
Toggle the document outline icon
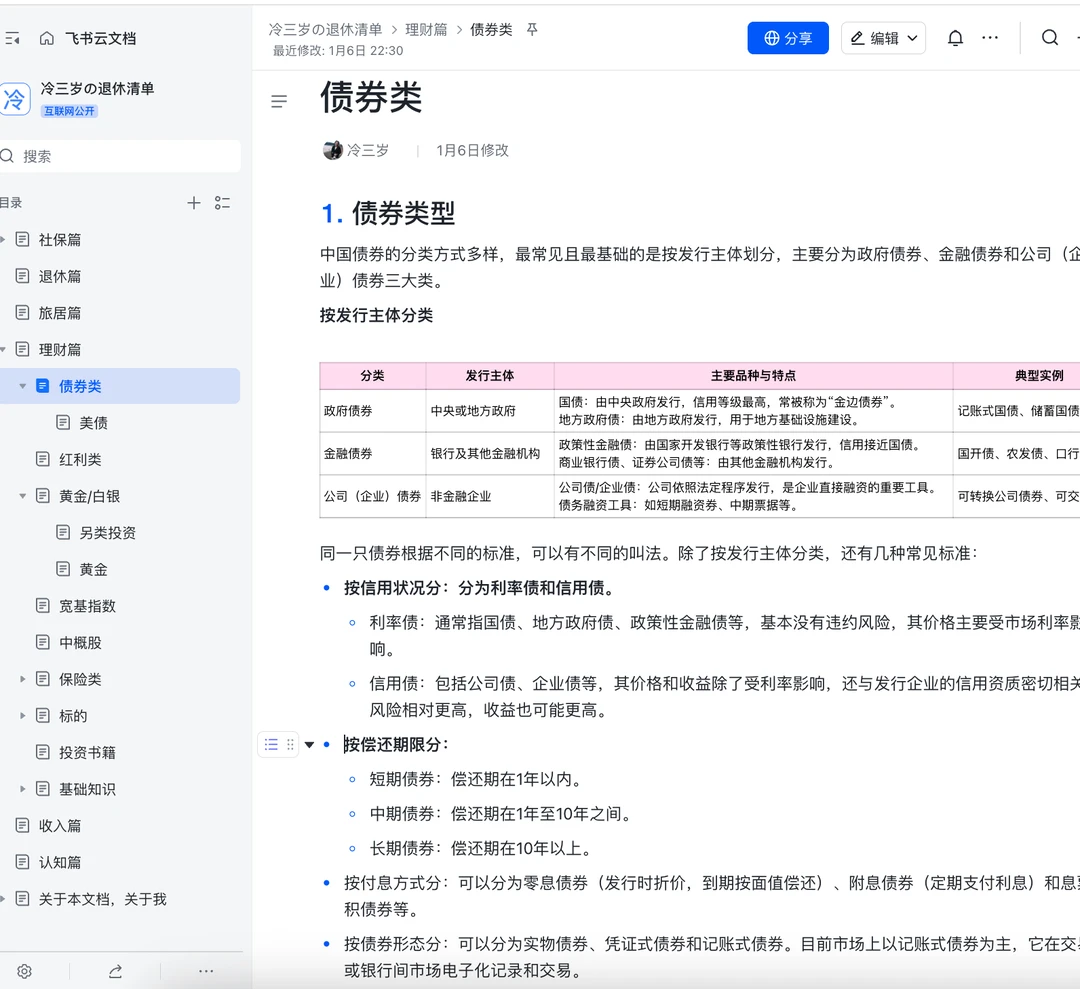pos(279,101)
